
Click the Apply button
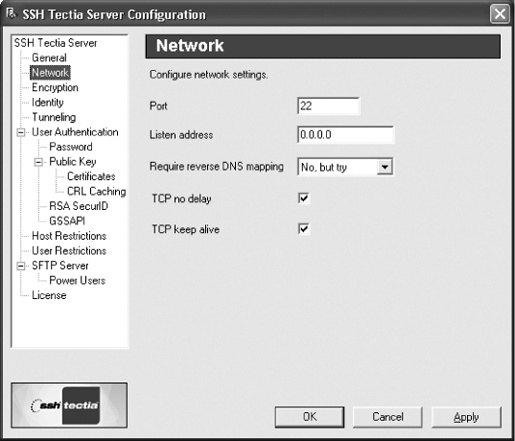466,417
